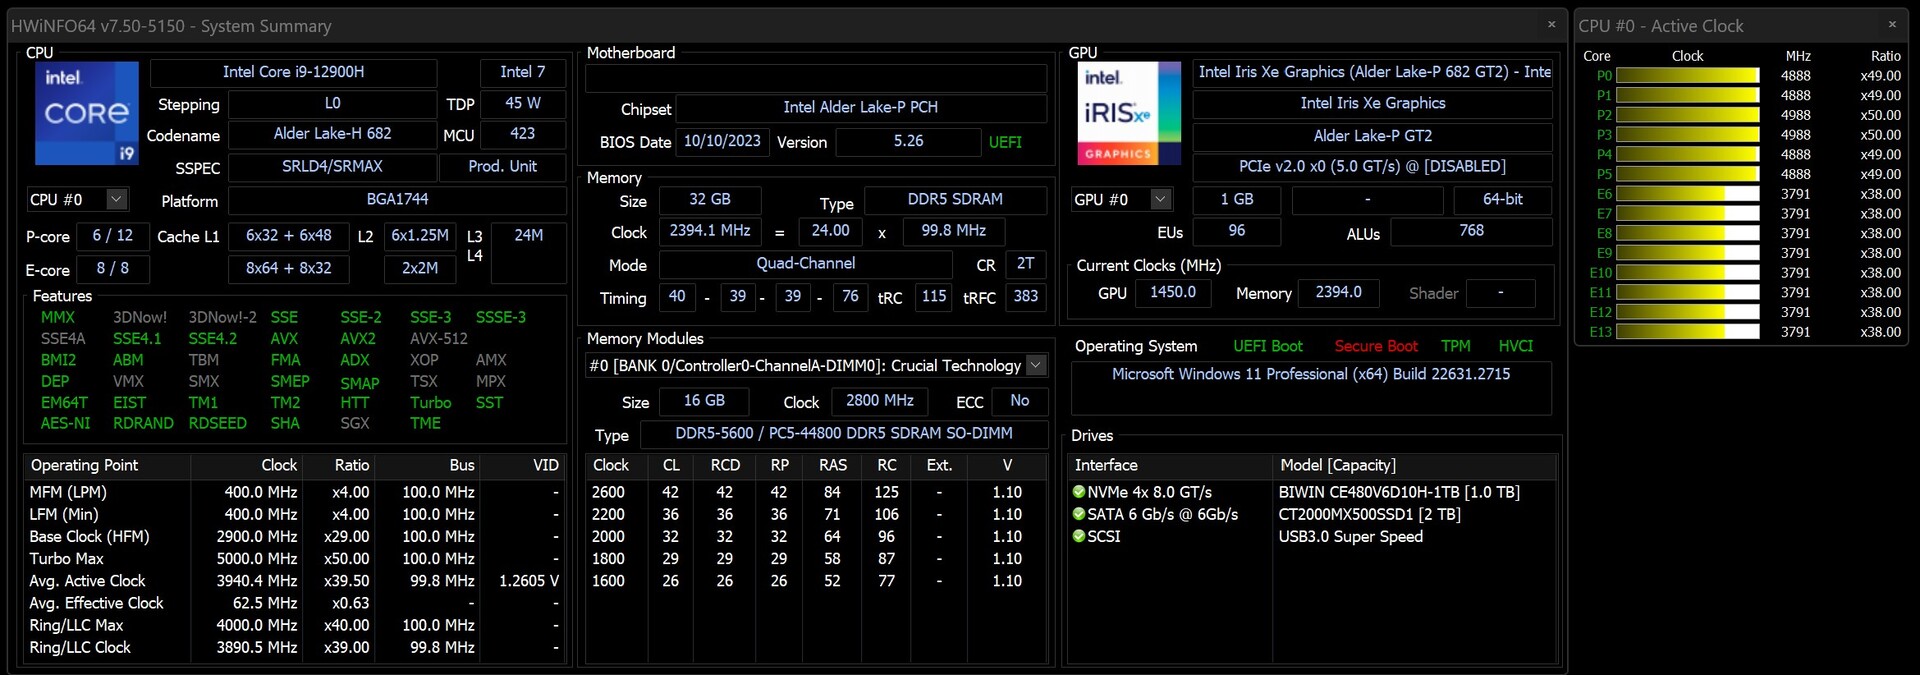Close the System Summary window
This screenshot has width=1920, height=675.
(x=1551, y=24)
